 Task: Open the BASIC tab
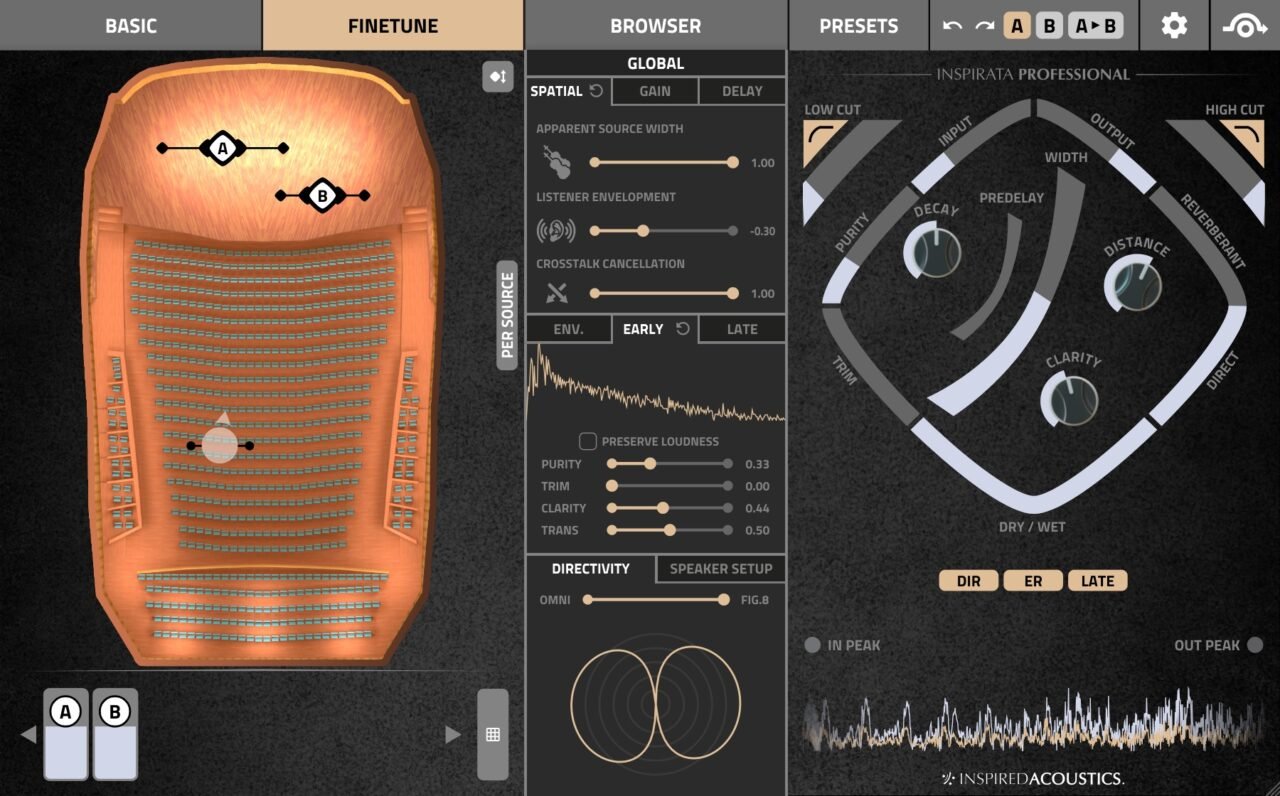click(x=131, y=26)
